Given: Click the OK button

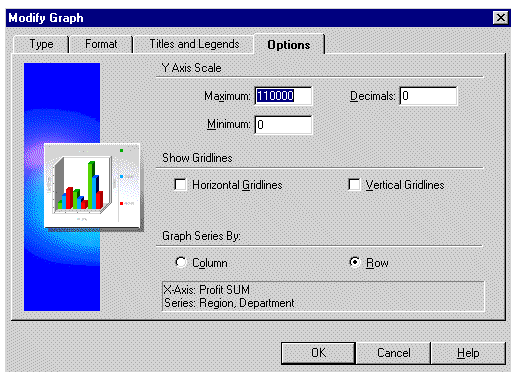Looking at the screenshot, I should pyautogui.click(x=318, y=353).
